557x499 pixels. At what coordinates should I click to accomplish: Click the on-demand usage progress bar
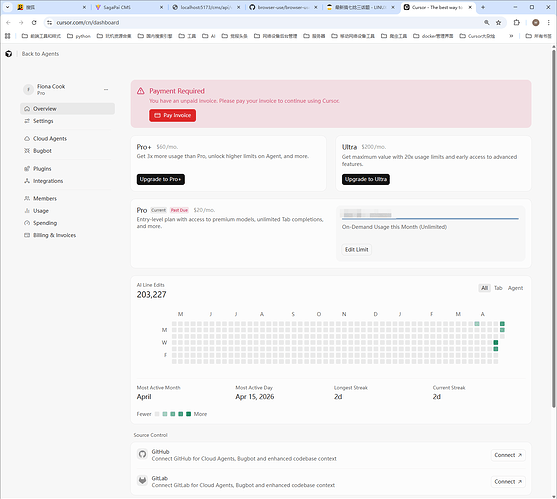tap(430, 219)
